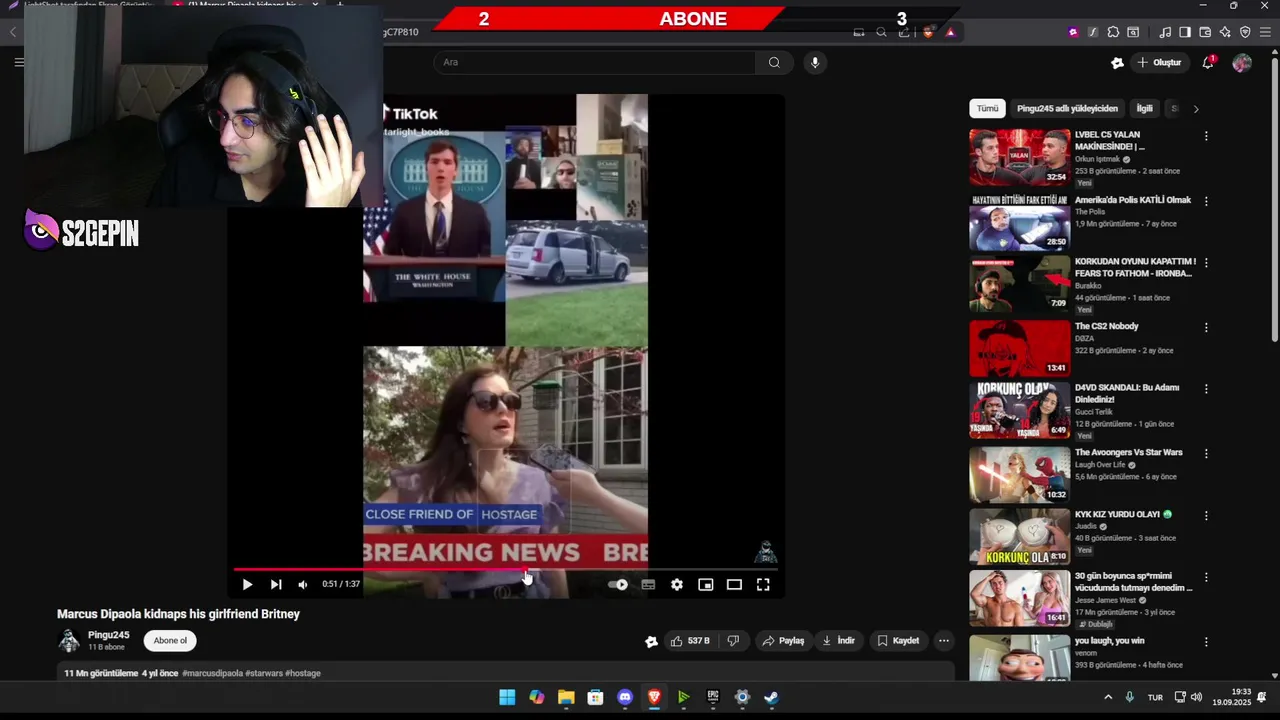Open The CS2 Nobody red thumbnail

pyautogui.click(x=1019, y=348)
